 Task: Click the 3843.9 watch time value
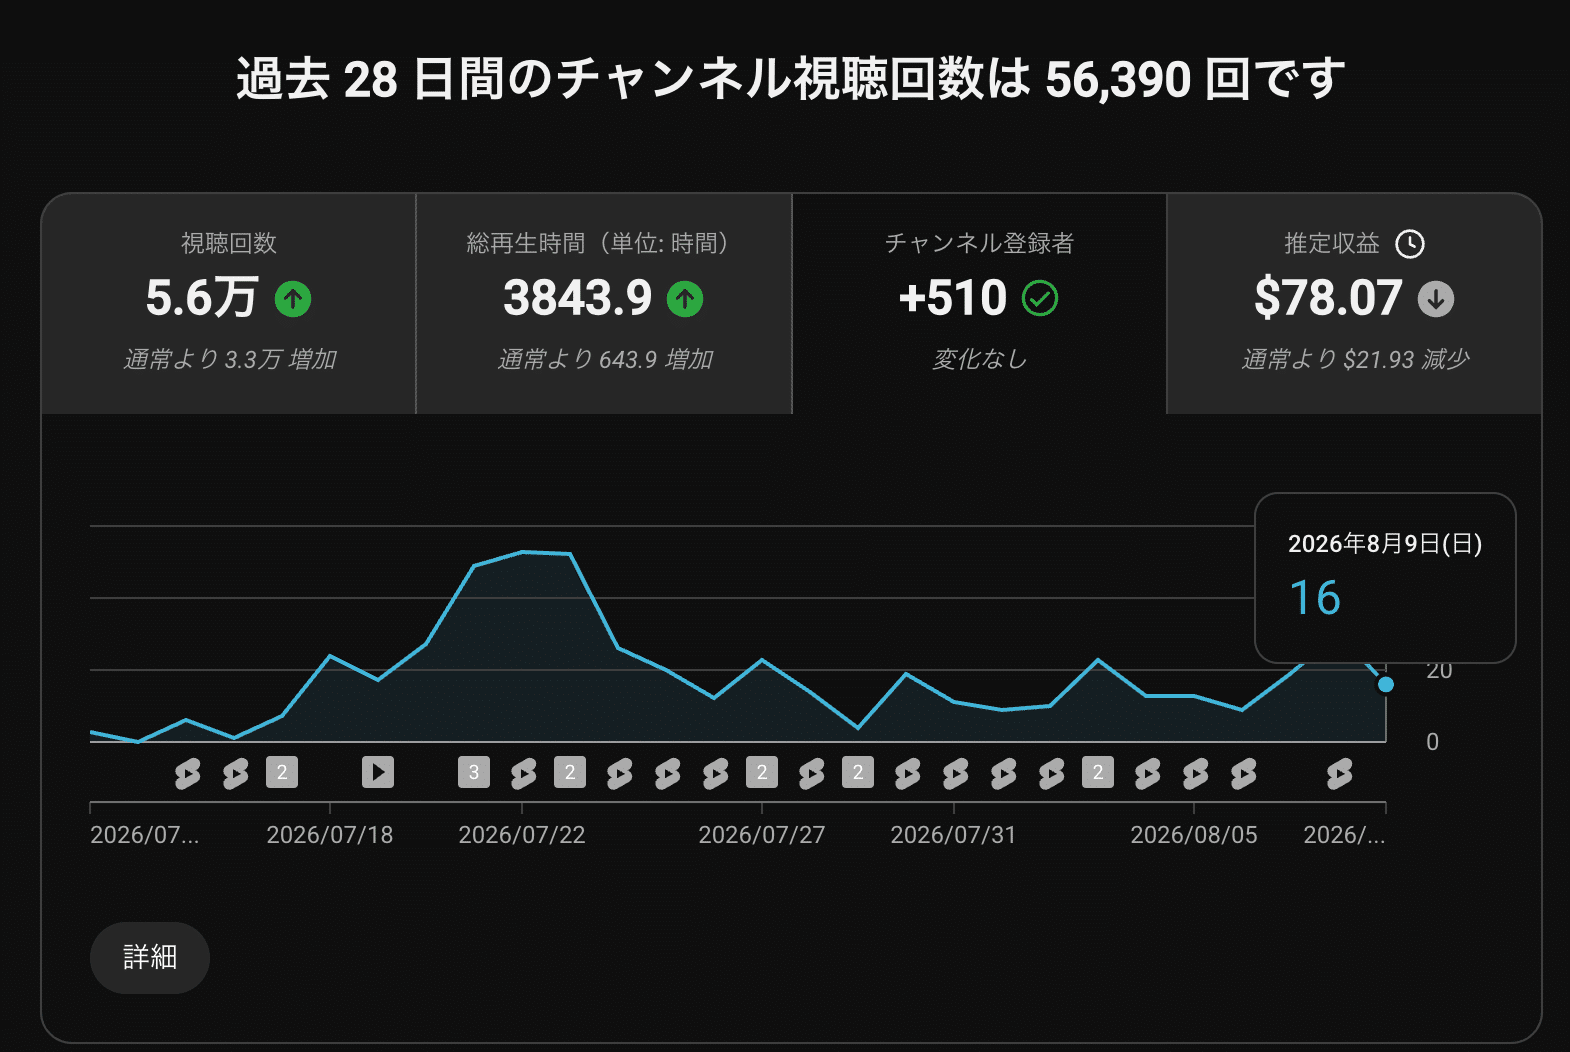[578, 298]
